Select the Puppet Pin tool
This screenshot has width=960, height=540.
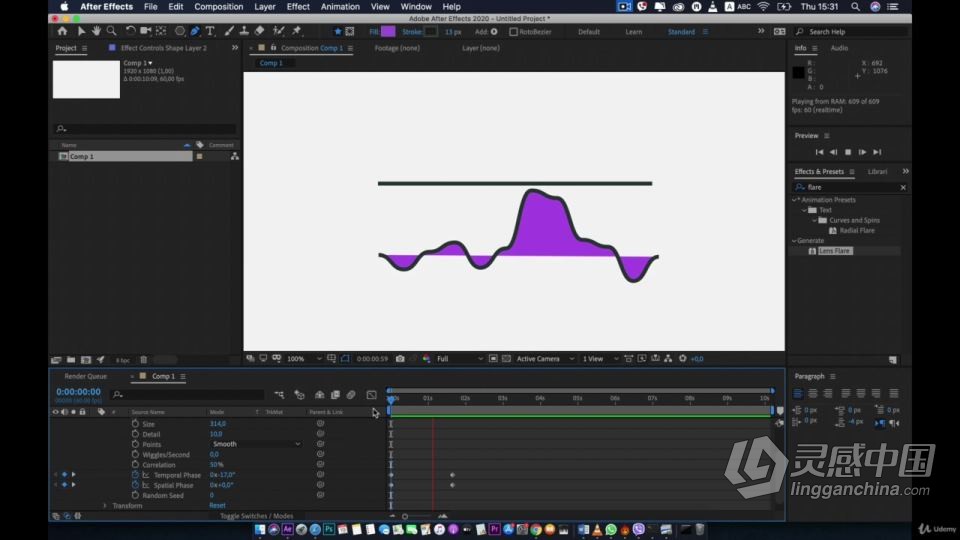(297, 31)
